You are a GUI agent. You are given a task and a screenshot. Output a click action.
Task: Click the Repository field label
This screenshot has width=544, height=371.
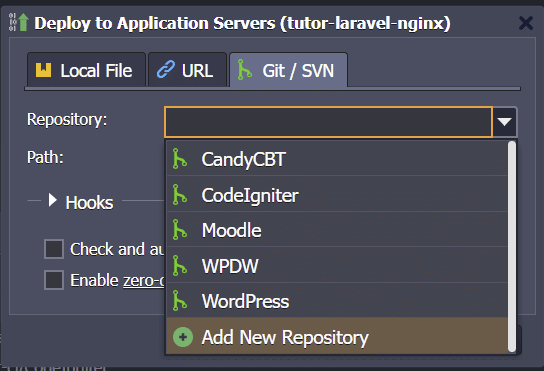67,120
